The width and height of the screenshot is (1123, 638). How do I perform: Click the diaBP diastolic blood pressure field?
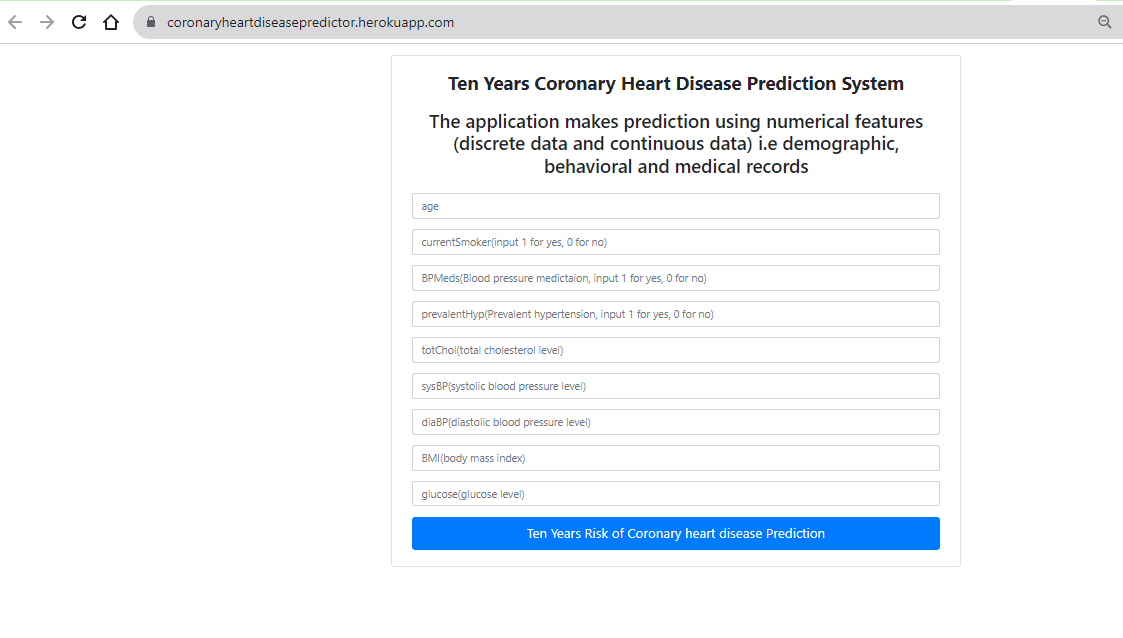(675, 422)
